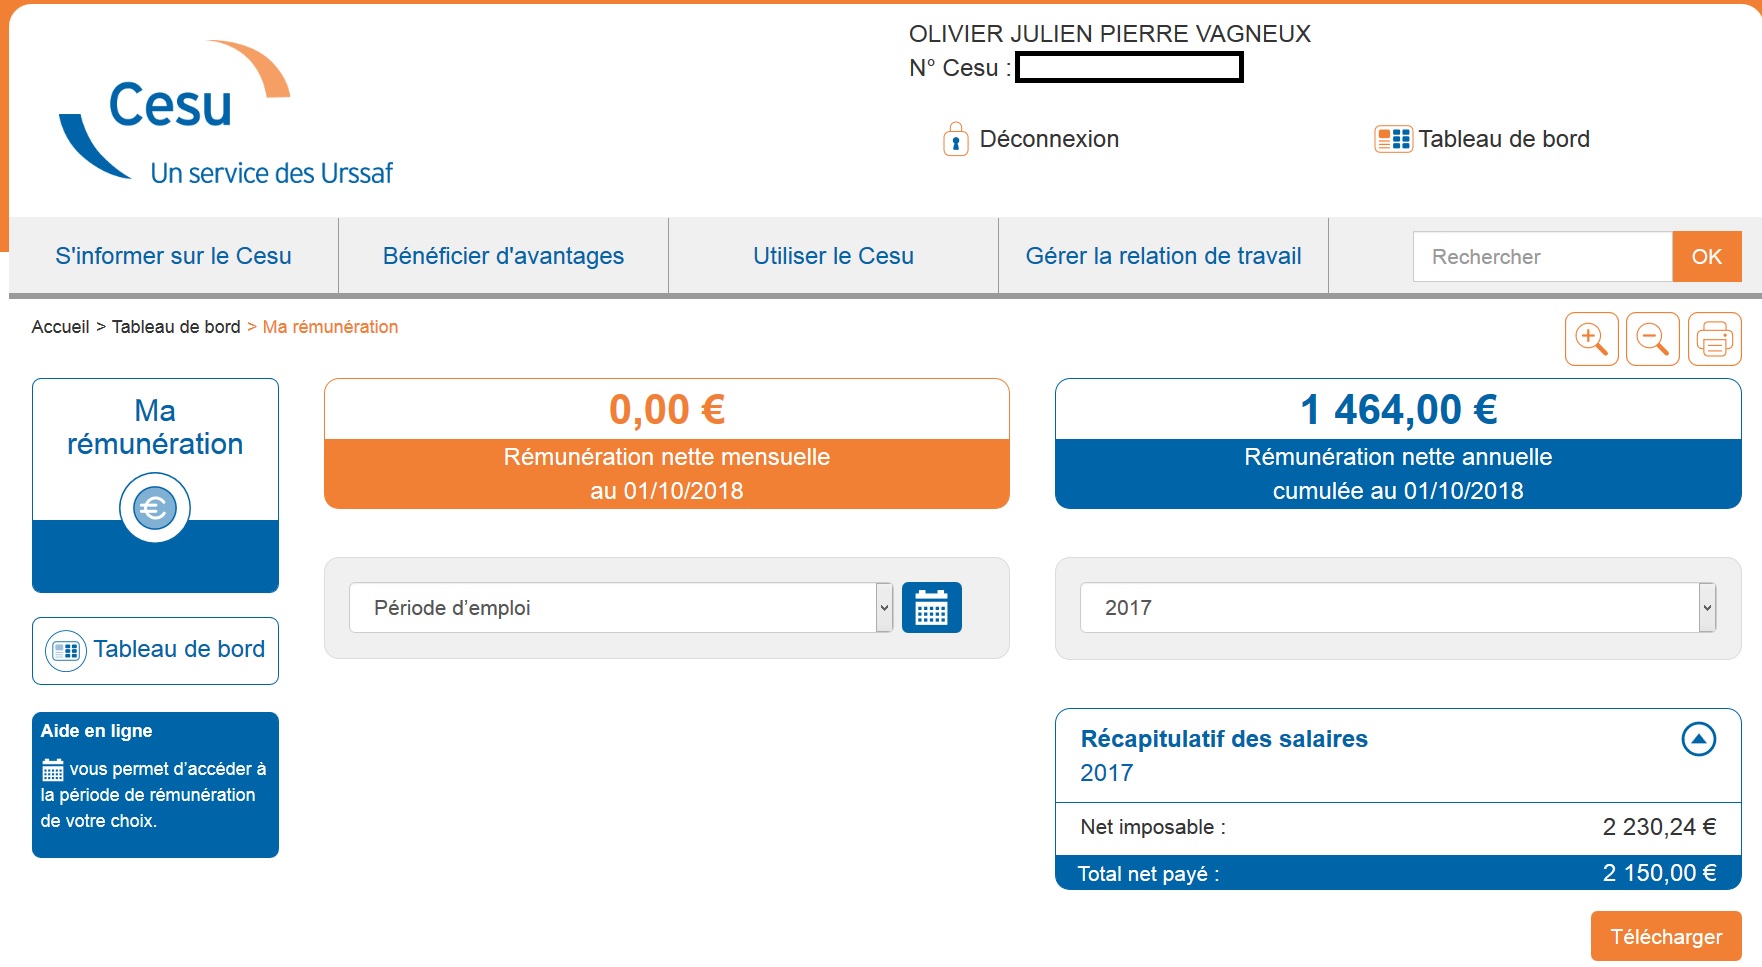This screenshot has height=967, width=1762.
Task: Open the S'informer sur le Cesu menu
Action: tap(173, 256)
